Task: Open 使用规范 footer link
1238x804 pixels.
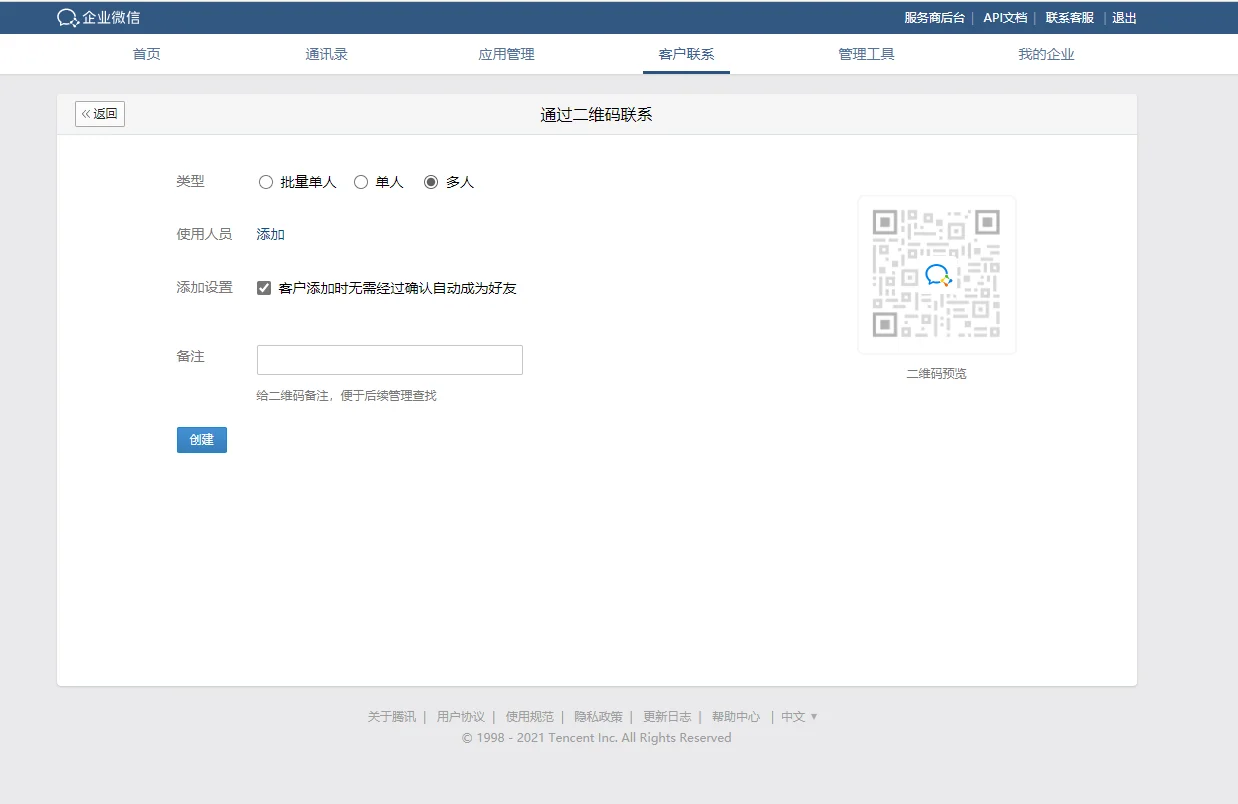Action: click(x=530, y=717)
